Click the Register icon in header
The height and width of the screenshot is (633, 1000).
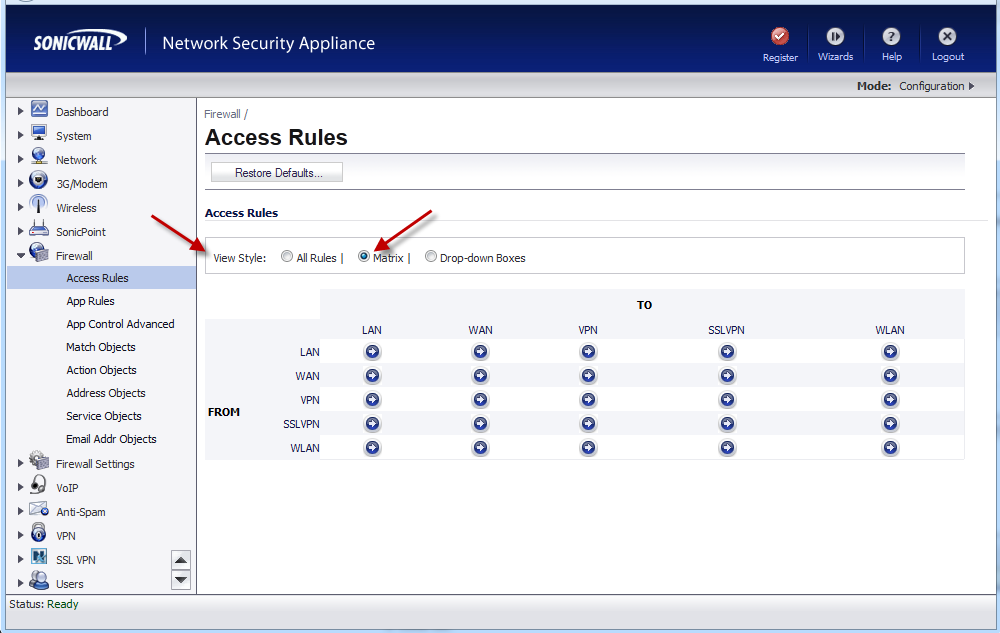click(x=780, y=36)
